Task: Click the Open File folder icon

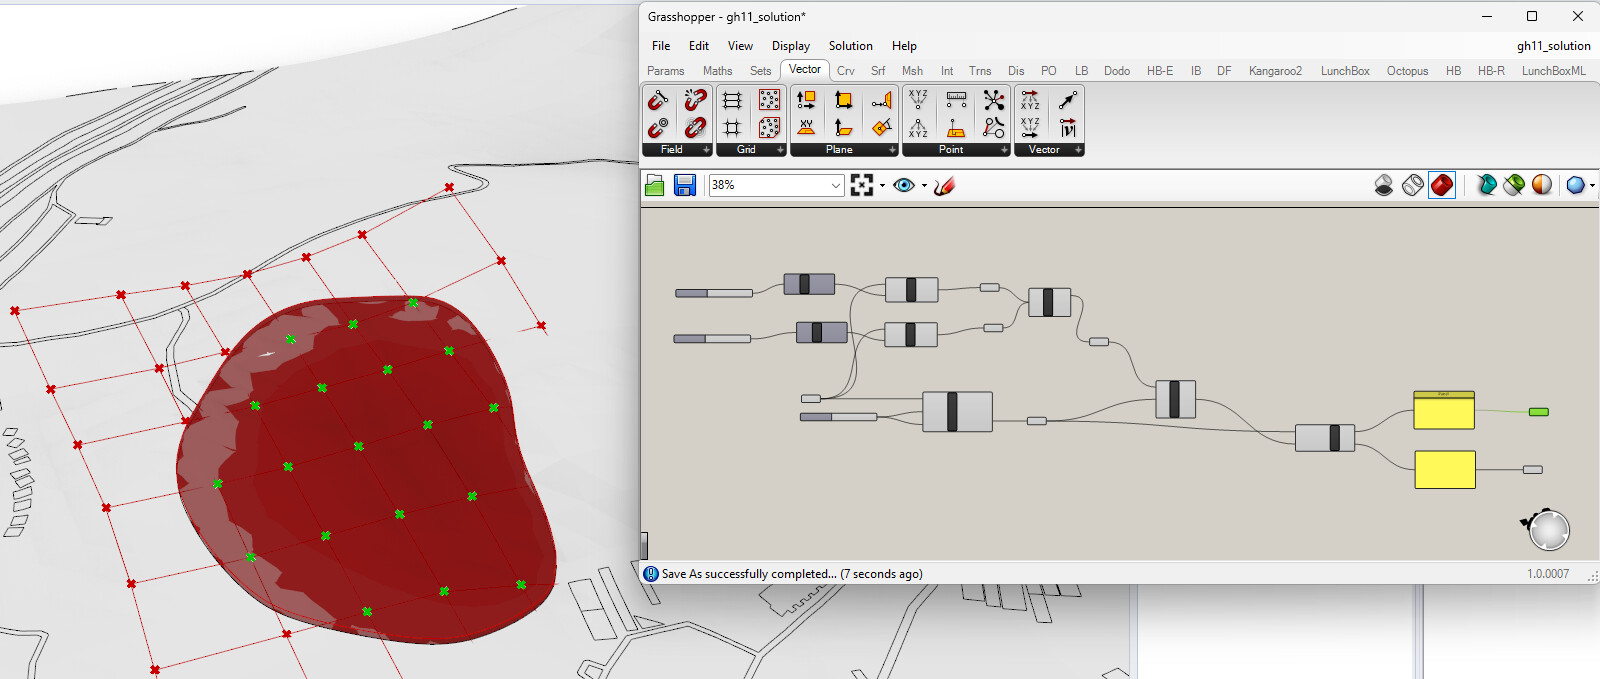Action: 655,185
